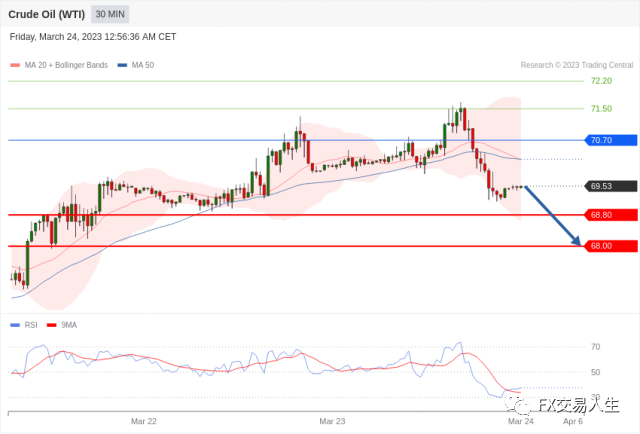Click the Mar 24 date axis label

tap(520, 421)
